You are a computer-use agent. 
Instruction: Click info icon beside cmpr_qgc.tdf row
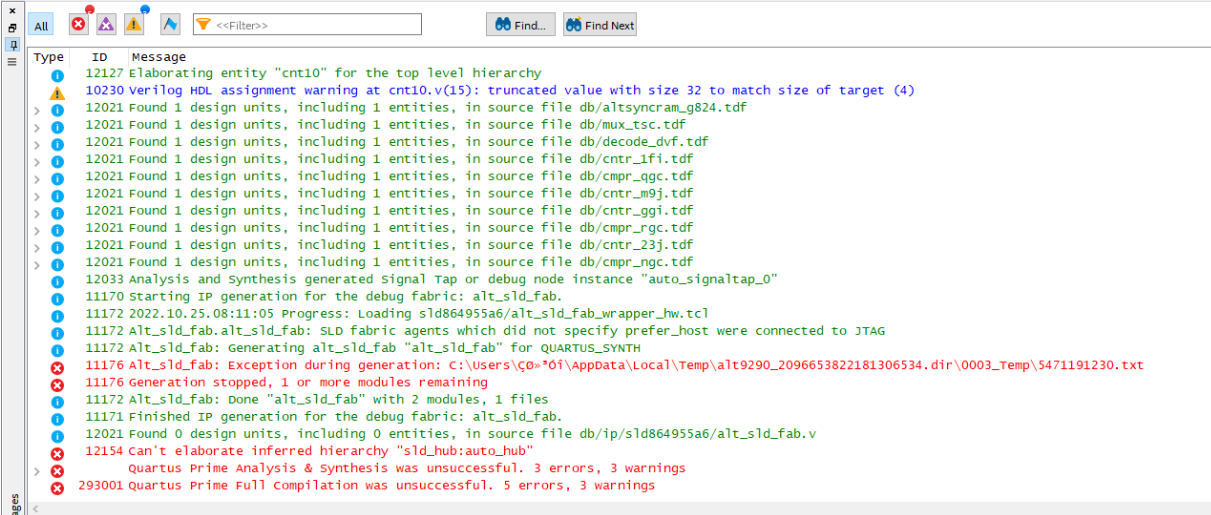coord(57,178)
